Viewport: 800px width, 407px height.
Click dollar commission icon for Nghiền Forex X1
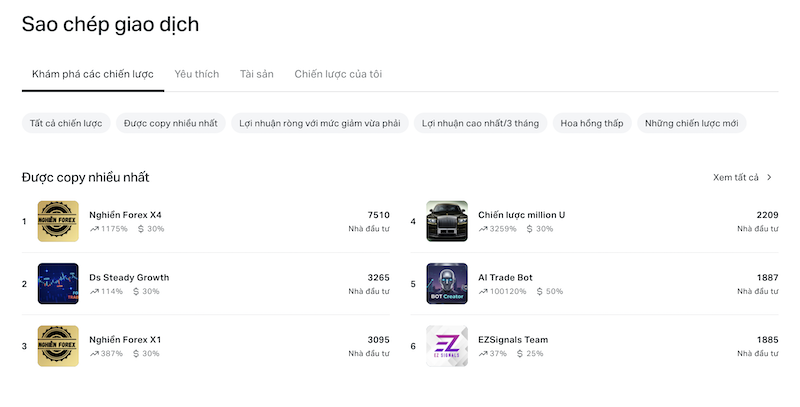coord(136,354)
